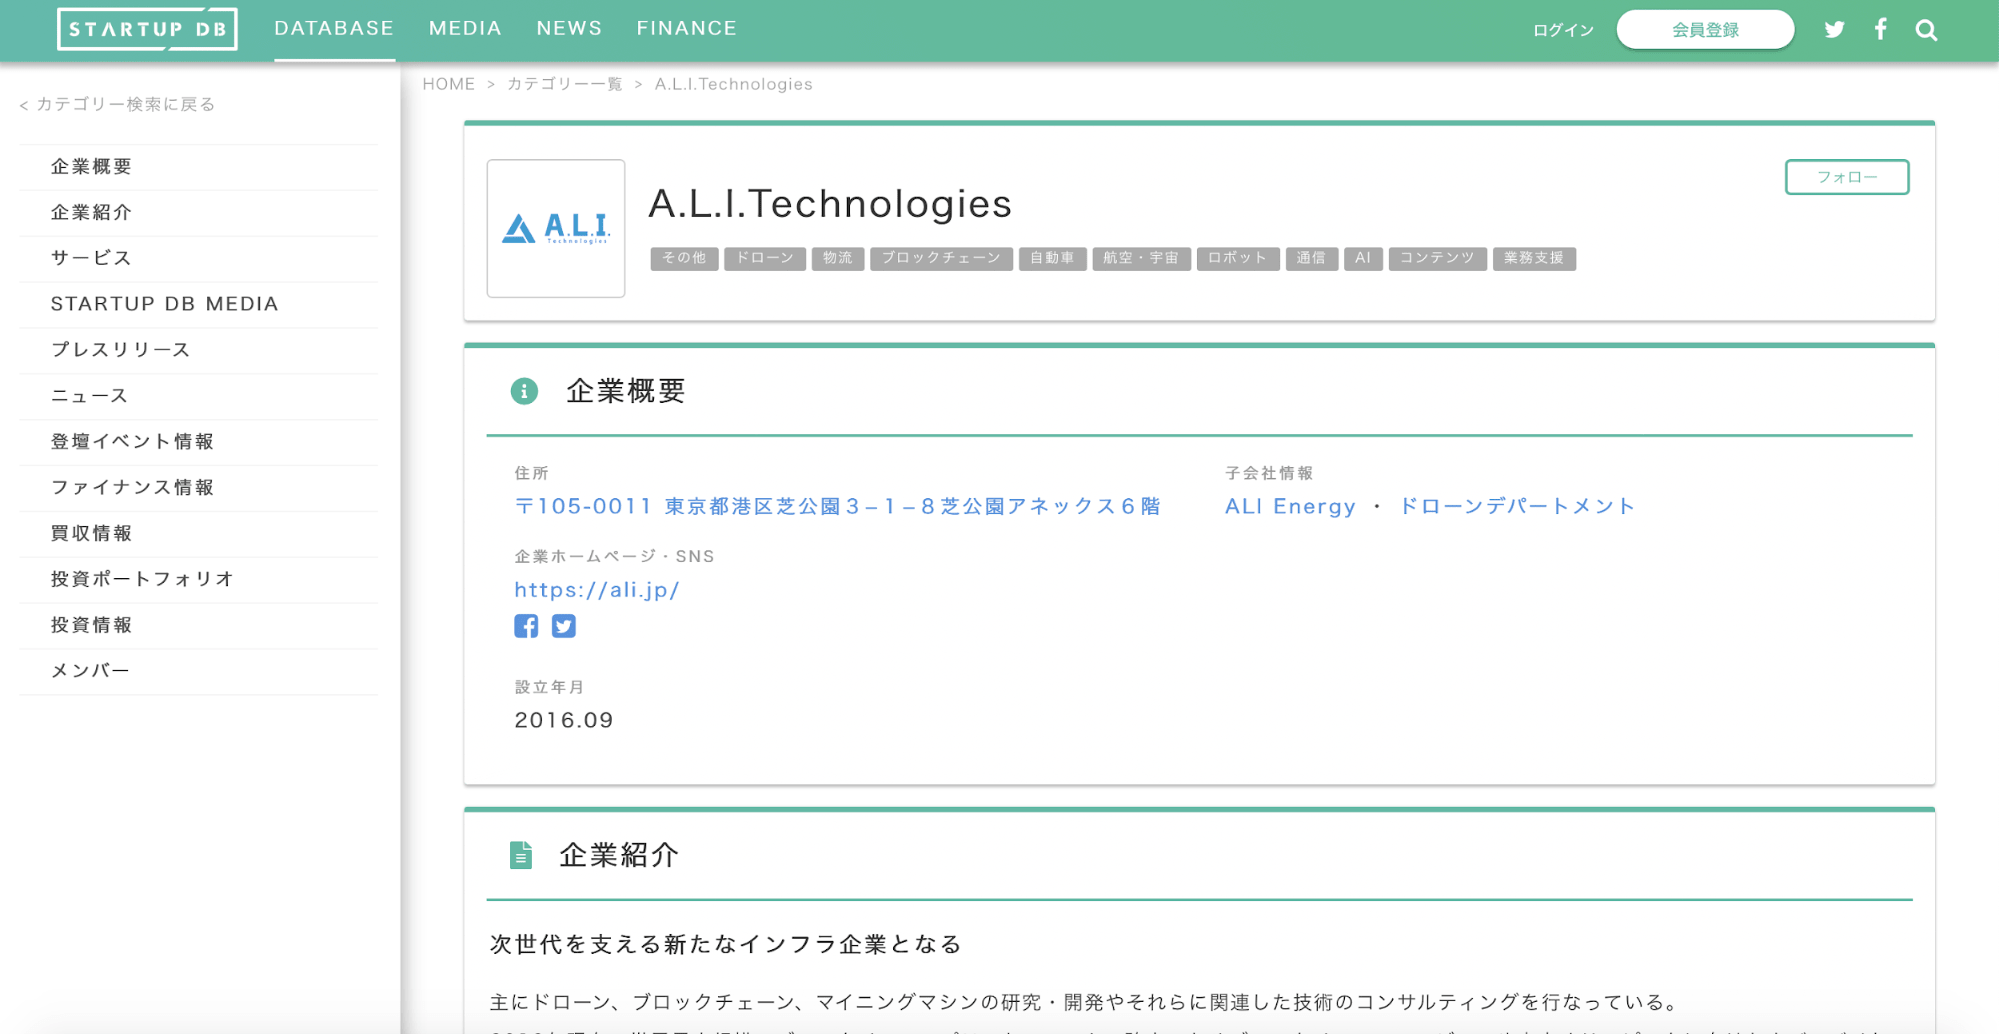Click the ブロックチェーン category tag
Image resolution: width=1999 pixels, height=1034 pixels.
click(x=941, y=258)
